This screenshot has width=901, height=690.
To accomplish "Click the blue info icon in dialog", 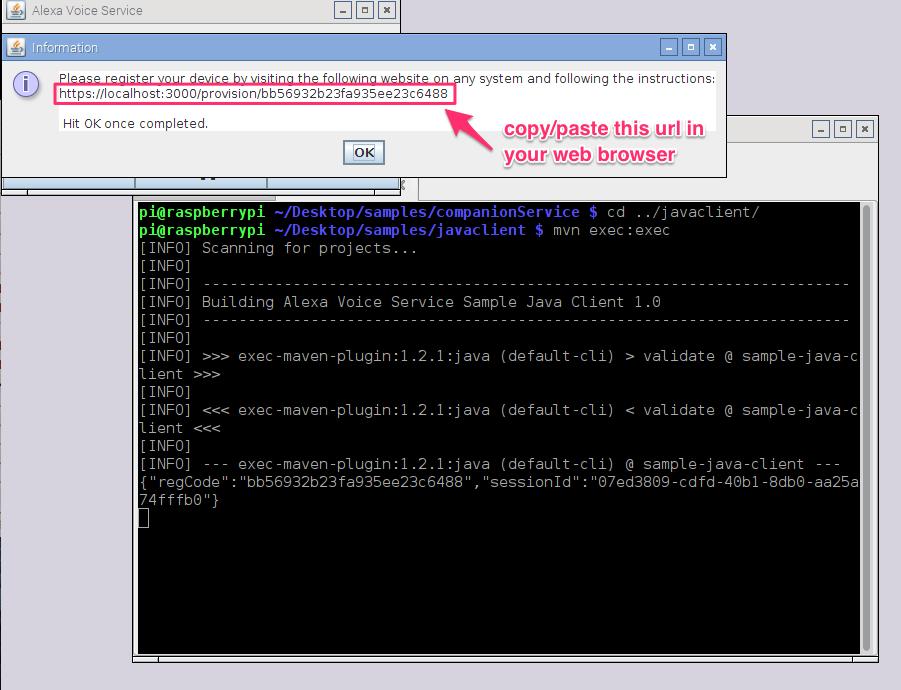I will point(26,84).
